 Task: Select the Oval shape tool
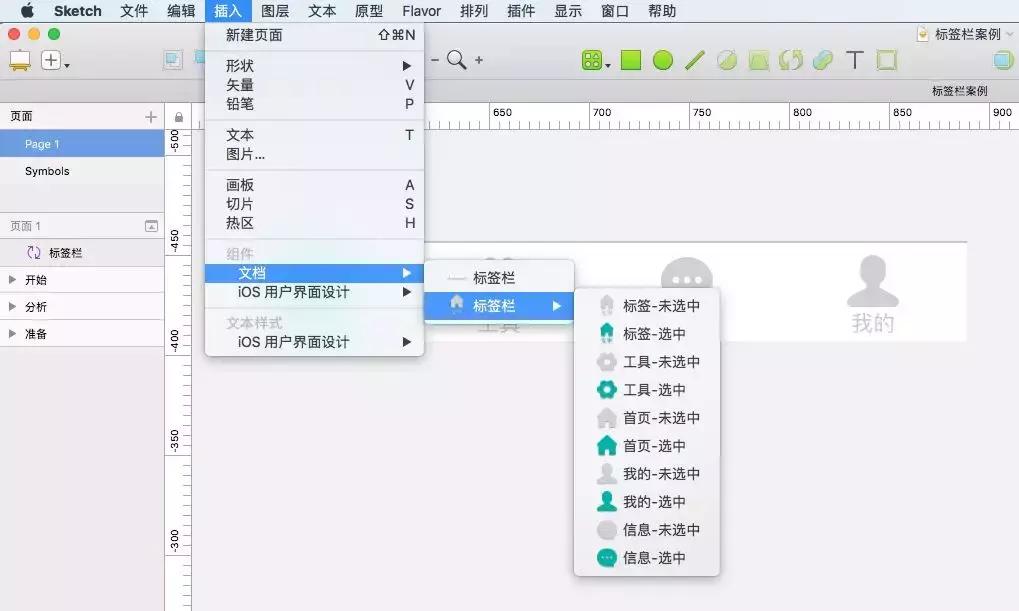pos(663,60)
